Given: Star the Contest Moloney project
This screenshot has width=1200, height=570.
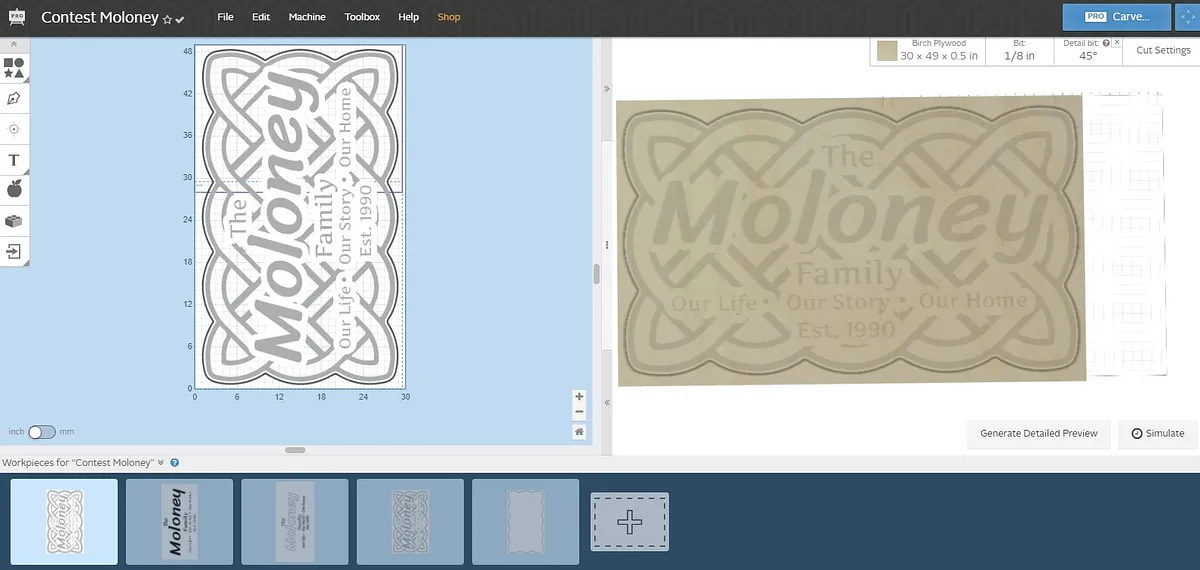Looking at the screenshot, I should pos(167,19).
